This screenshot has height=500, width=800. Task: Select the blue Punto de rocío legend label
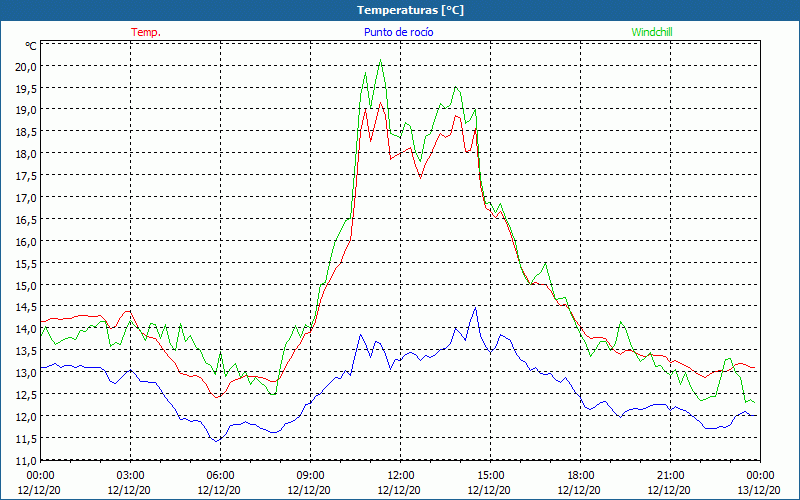click(398, 32)
